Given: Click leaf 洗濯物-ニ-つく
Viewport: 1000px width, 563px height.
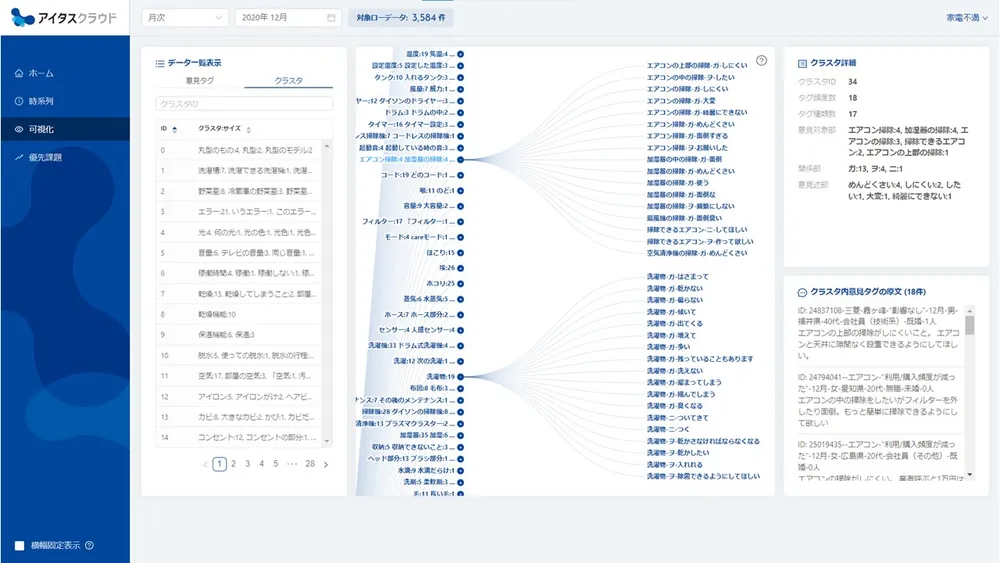Looking at the screenshot, I should click(668, 430).
